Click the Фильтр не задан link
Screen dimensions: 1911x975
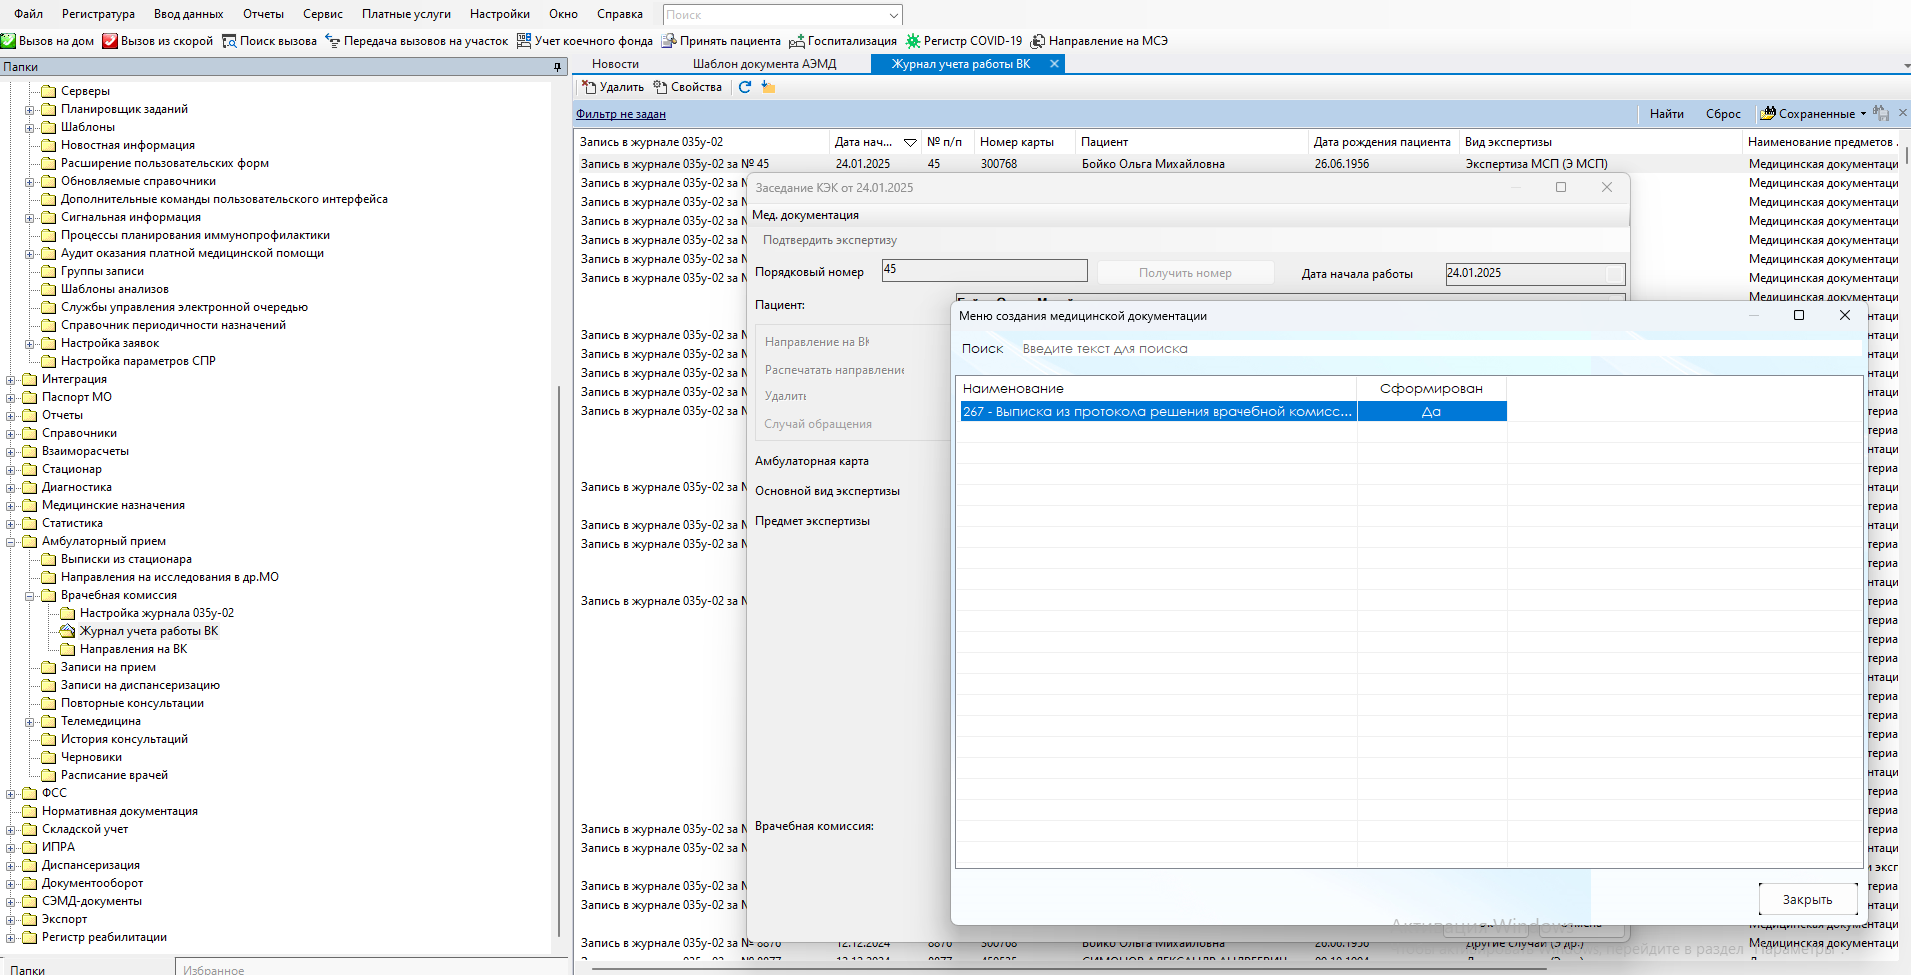coord(620,114)
